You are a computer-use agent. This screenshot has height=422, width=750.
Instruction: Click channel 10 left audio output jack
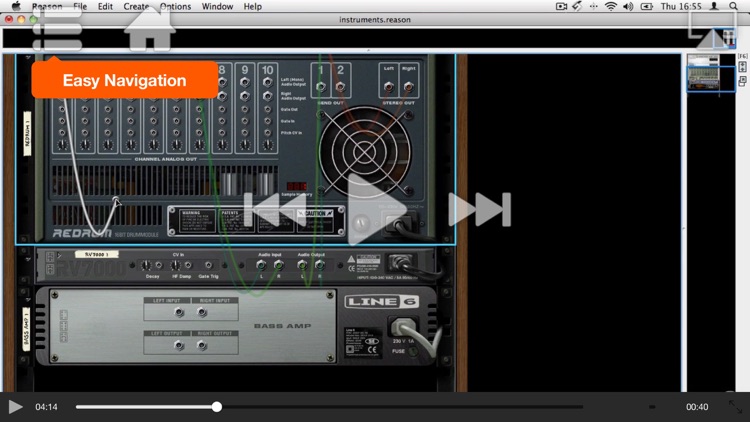[x=267, y=82]
